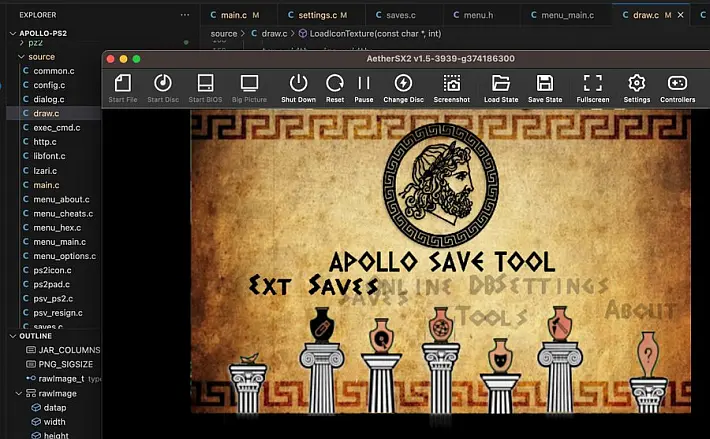The height and width of the screenshot is (439, 710).
Task: Reset the running emulation
Action: 335,88
